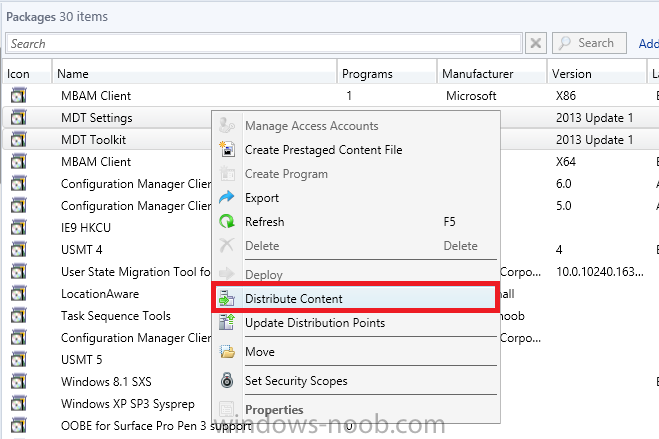Select the MDT Toolkit package name
The height and width of the screenshot is (439, 659).
coord(93,139)
